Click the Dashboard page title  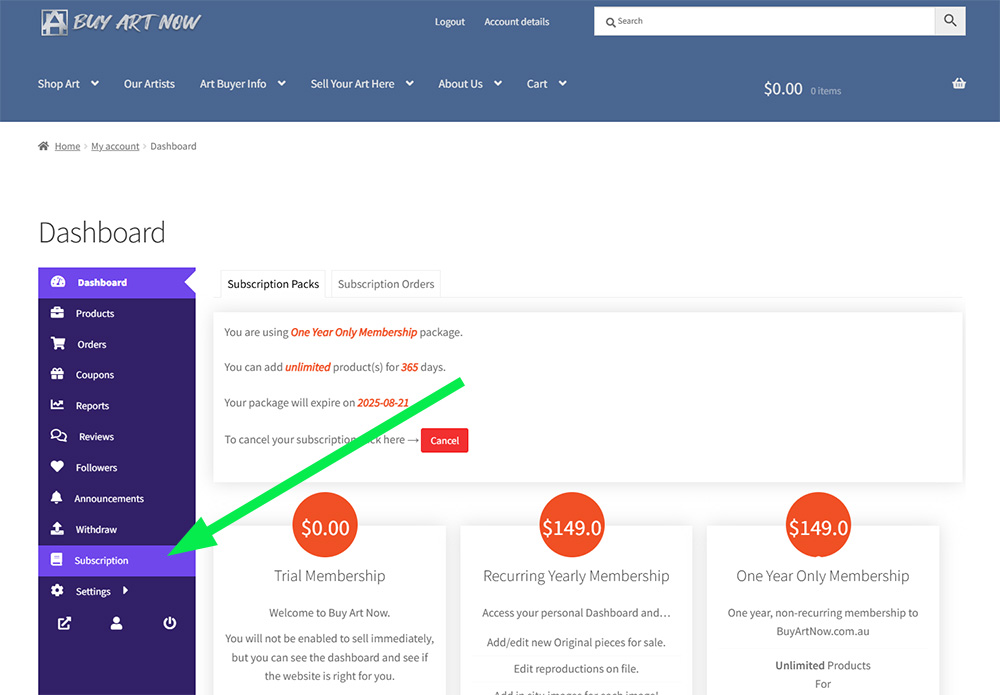102,232
